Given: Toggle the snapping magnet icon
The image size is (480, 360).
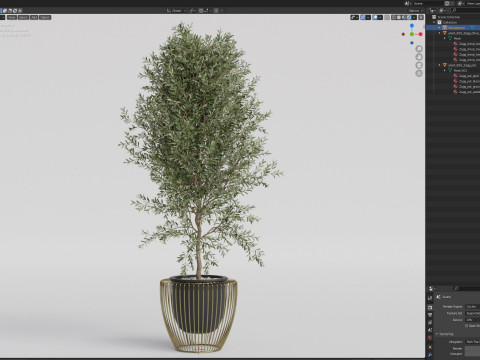Looking at the screenshot, I should click(x=201, y=11).
